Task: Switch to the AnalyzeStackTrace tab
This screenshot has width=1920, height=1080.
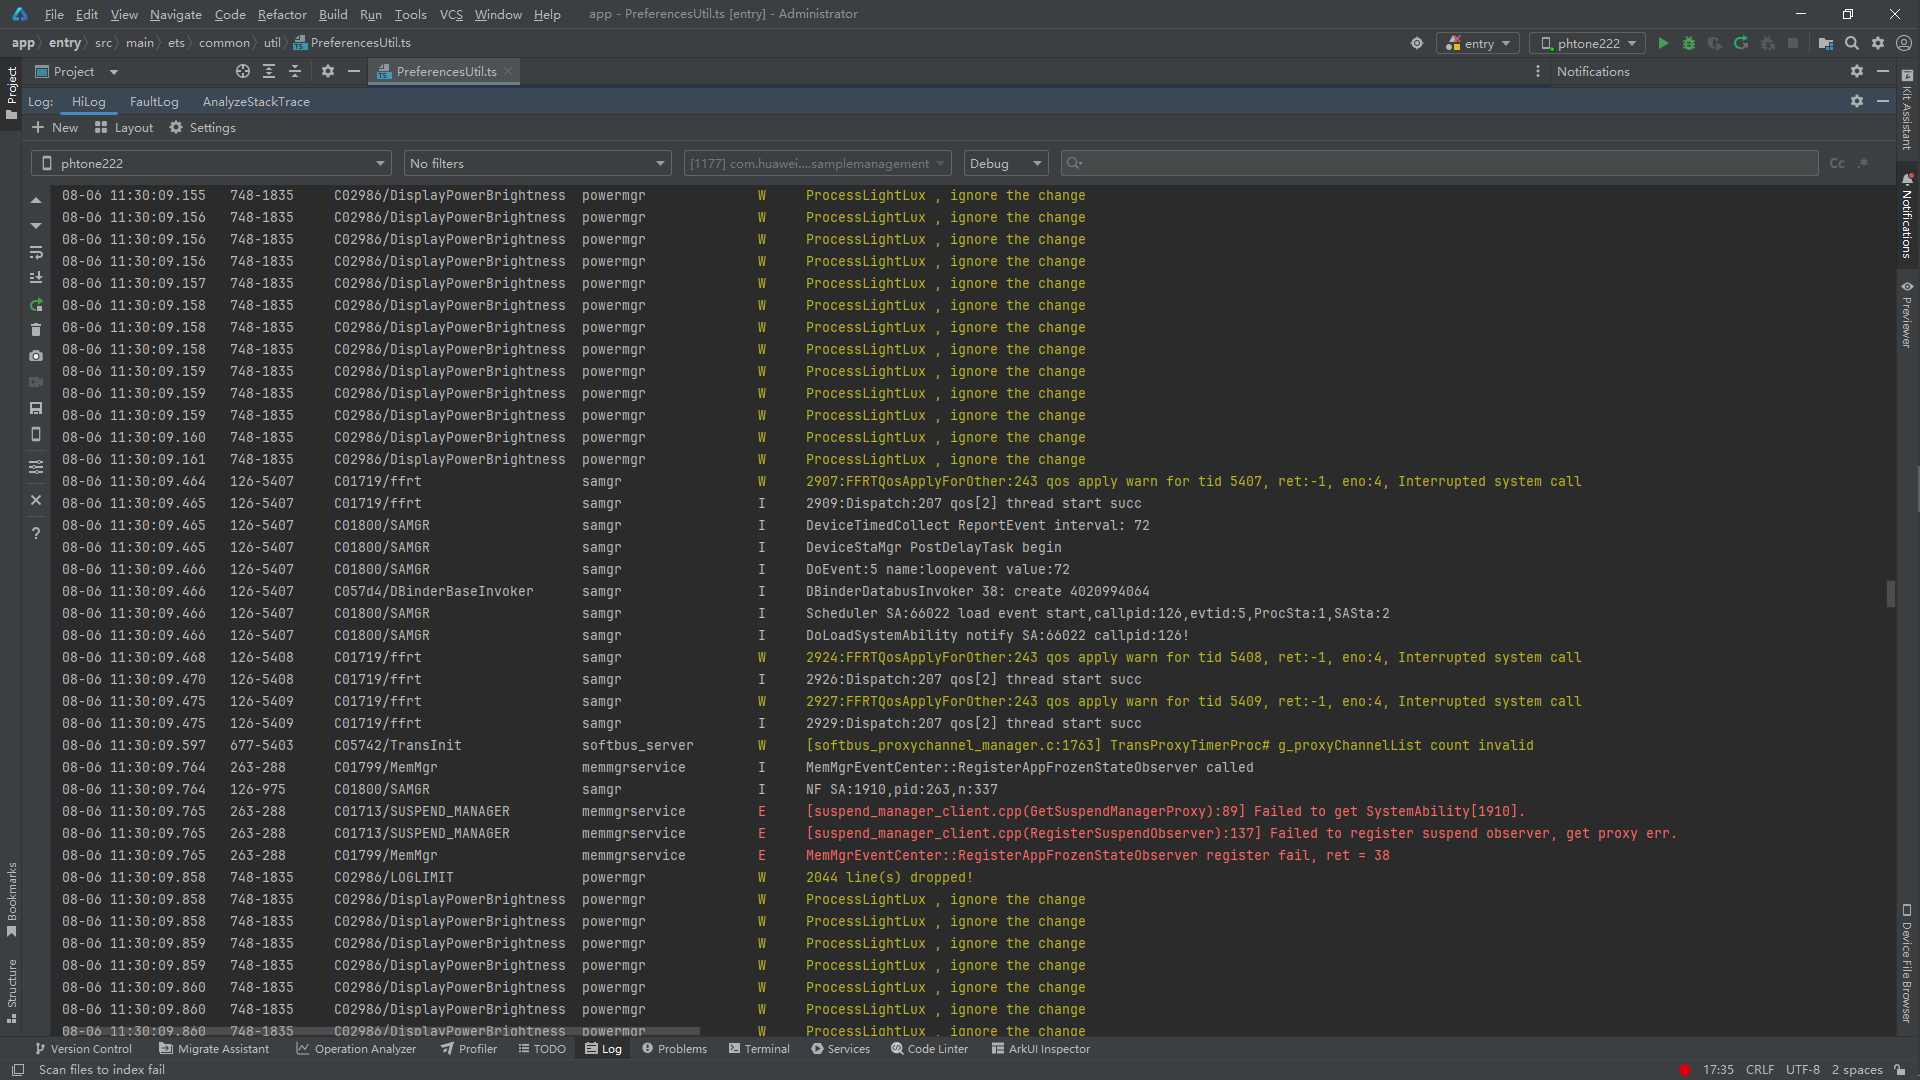Action: pos(256,101)
